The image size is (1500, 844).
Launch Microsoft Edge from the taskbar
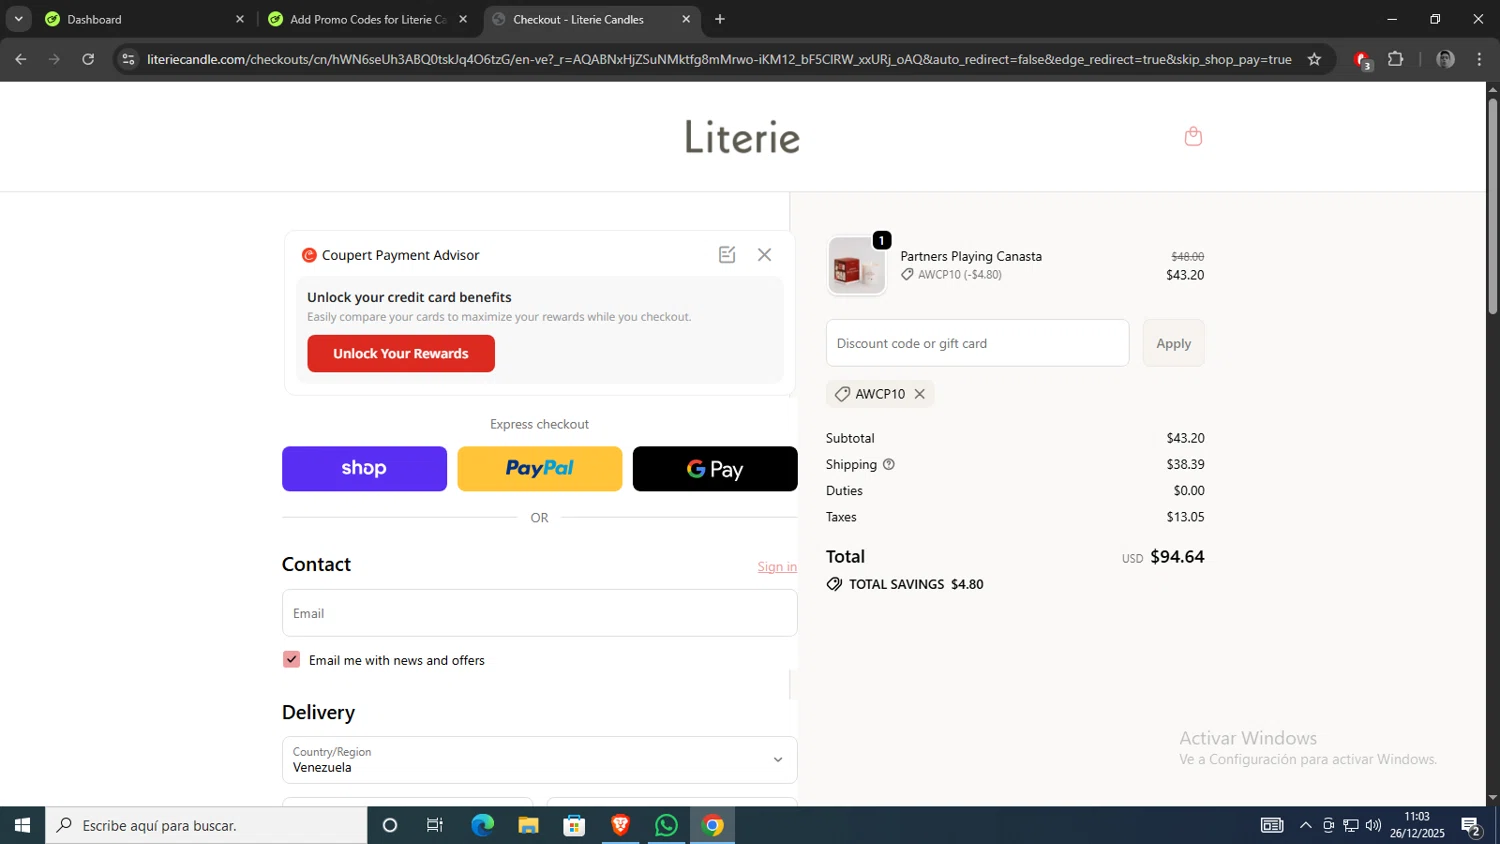click(x=482, y=825)
